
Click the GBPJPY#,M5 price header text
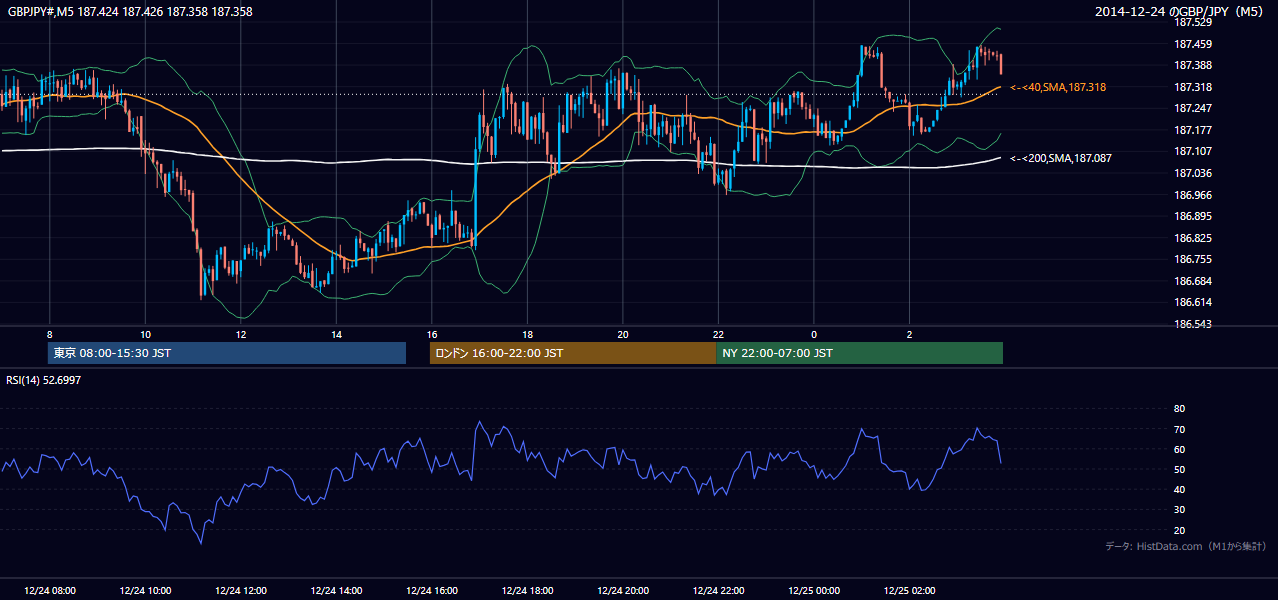click(130, 12)
